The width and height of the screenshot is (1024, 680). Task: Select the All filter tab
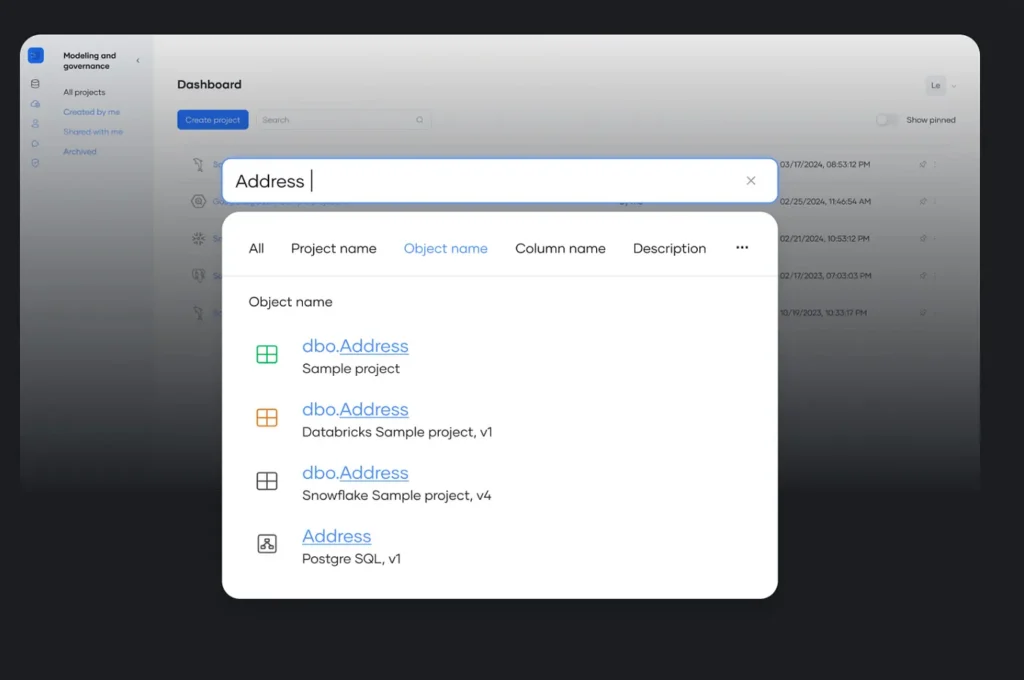pos(256,249)
